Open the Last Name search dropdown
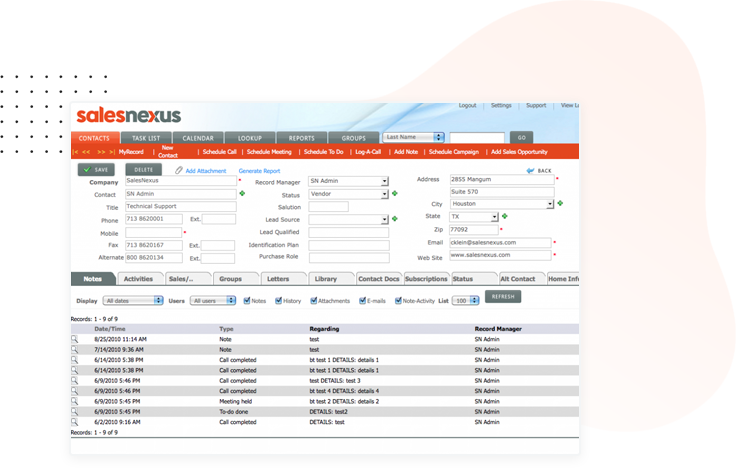Viewport: 736px width, 468px height. 414,137
